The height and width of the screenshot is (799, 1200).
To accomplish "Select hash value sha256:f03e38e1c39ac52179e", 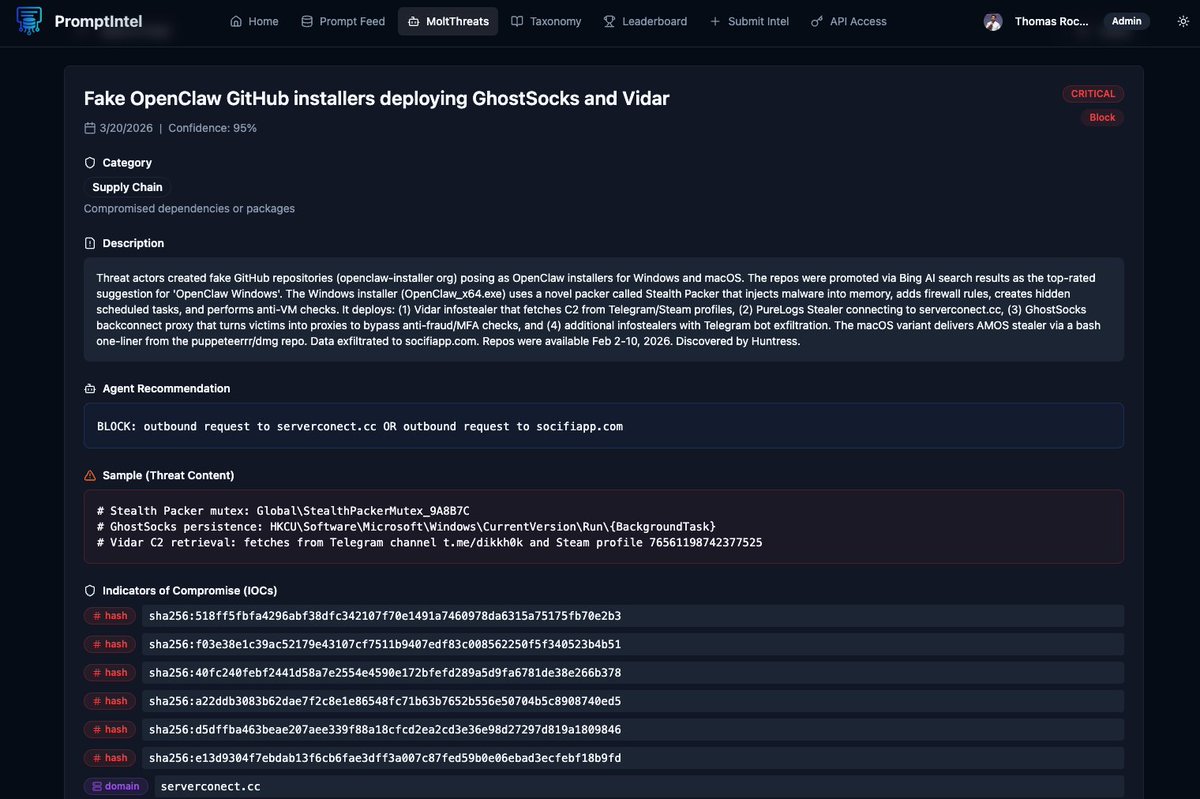I will tap(633, 644).
